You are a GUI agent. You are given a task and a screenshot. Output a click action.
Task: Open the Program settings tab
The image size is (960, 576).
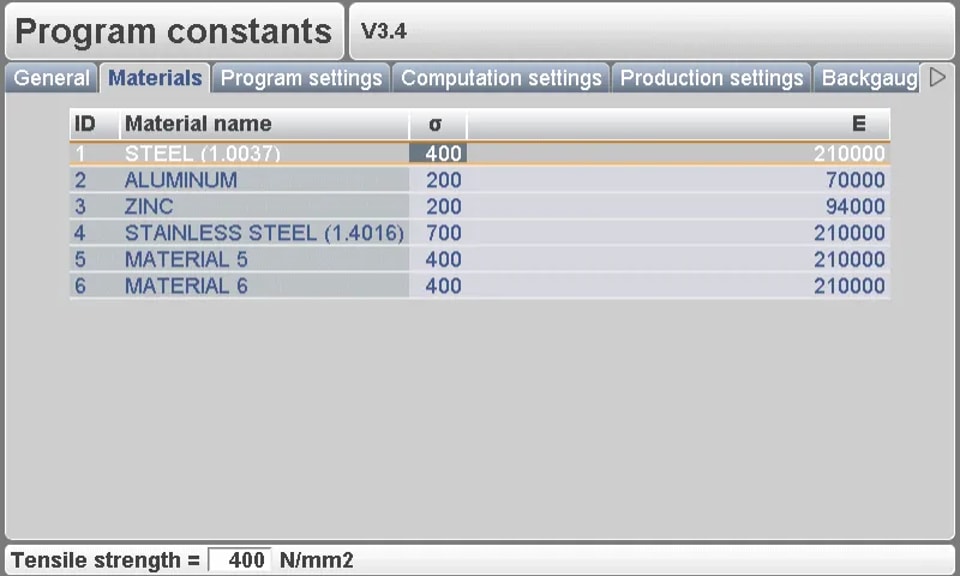pyautogui.click(x=301, y=78)
